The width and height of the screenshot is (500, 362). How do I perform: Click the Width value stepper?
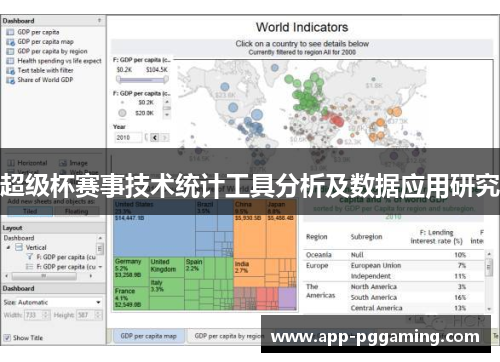(x=46, y=315)
